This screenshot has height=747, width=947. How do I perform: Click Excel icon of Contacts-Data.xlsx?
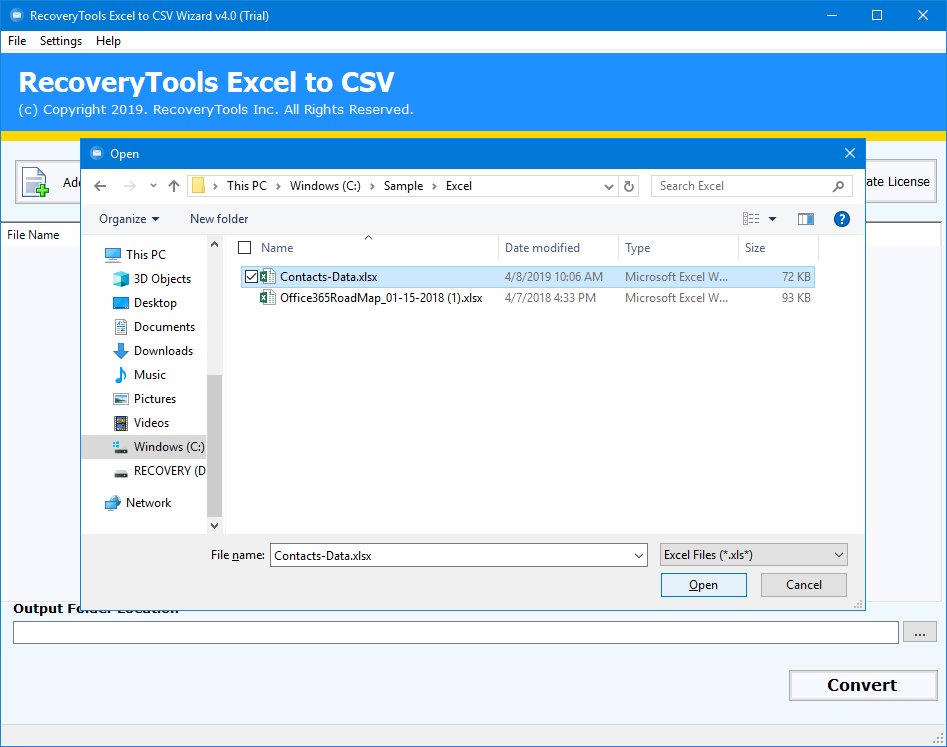click(x=268, y=277)
